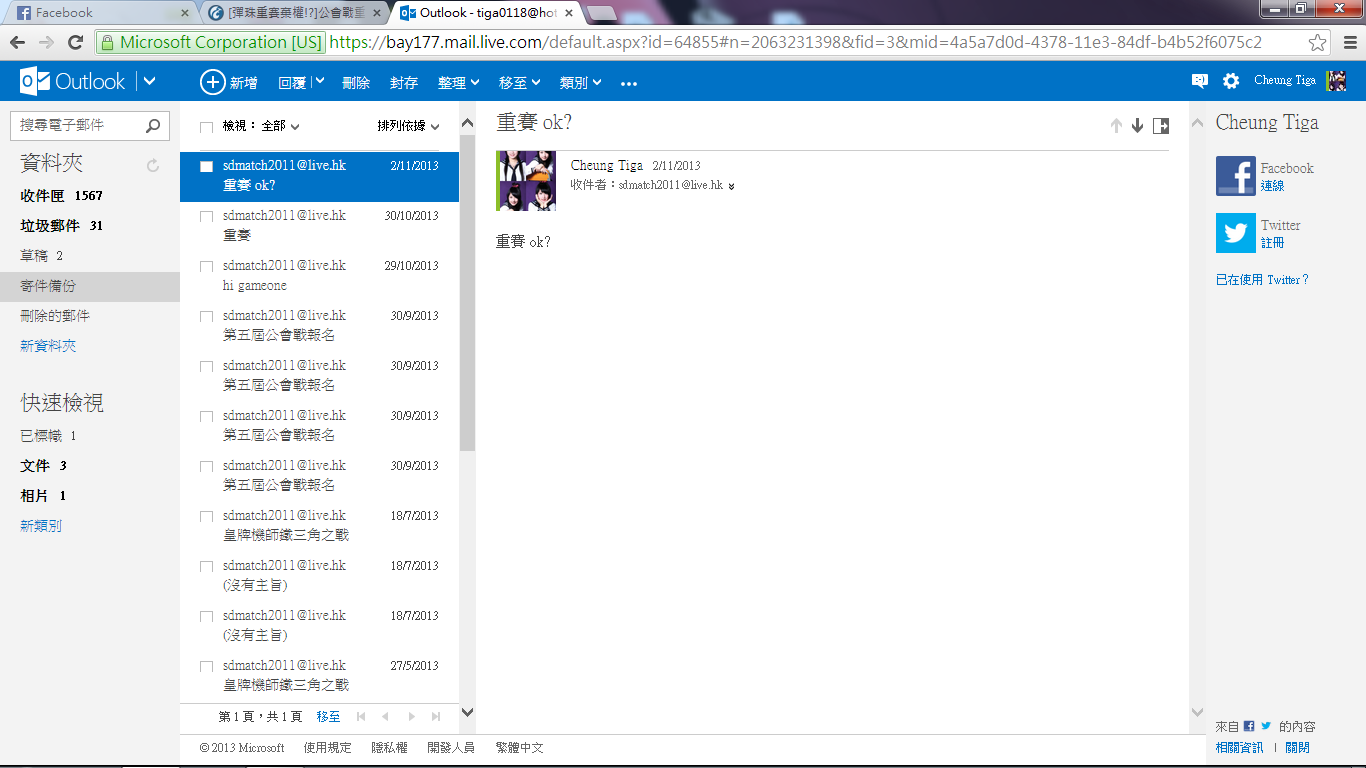This screenshot has height=768, width=1366.
Task: Reload the page with Chrome's refresh button
Action: [75, 42]
